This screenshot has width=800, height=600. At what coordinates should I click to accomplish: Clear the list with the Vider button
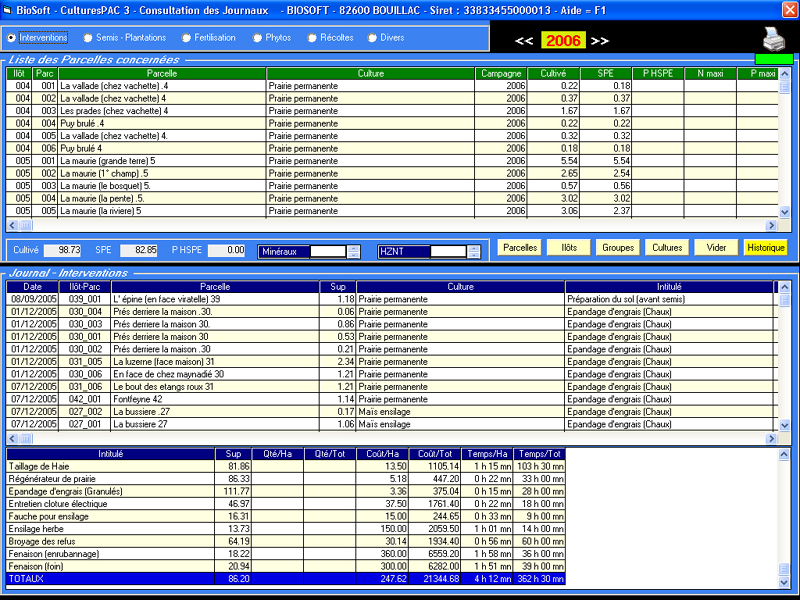(x=716, y=247)
